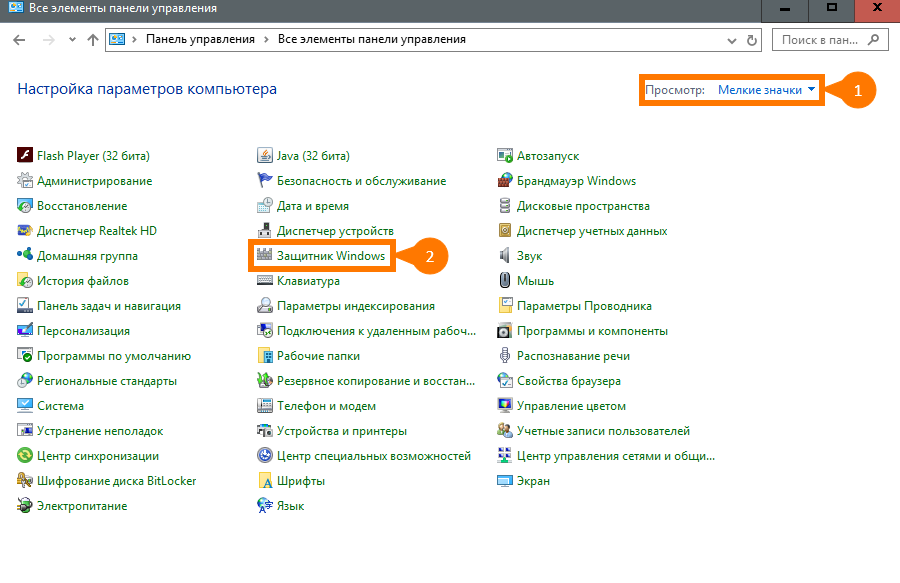This screenshot has height=583, width=900.
Task: Open Резервное копирование и восстановление link
Action: coord(376,381)
